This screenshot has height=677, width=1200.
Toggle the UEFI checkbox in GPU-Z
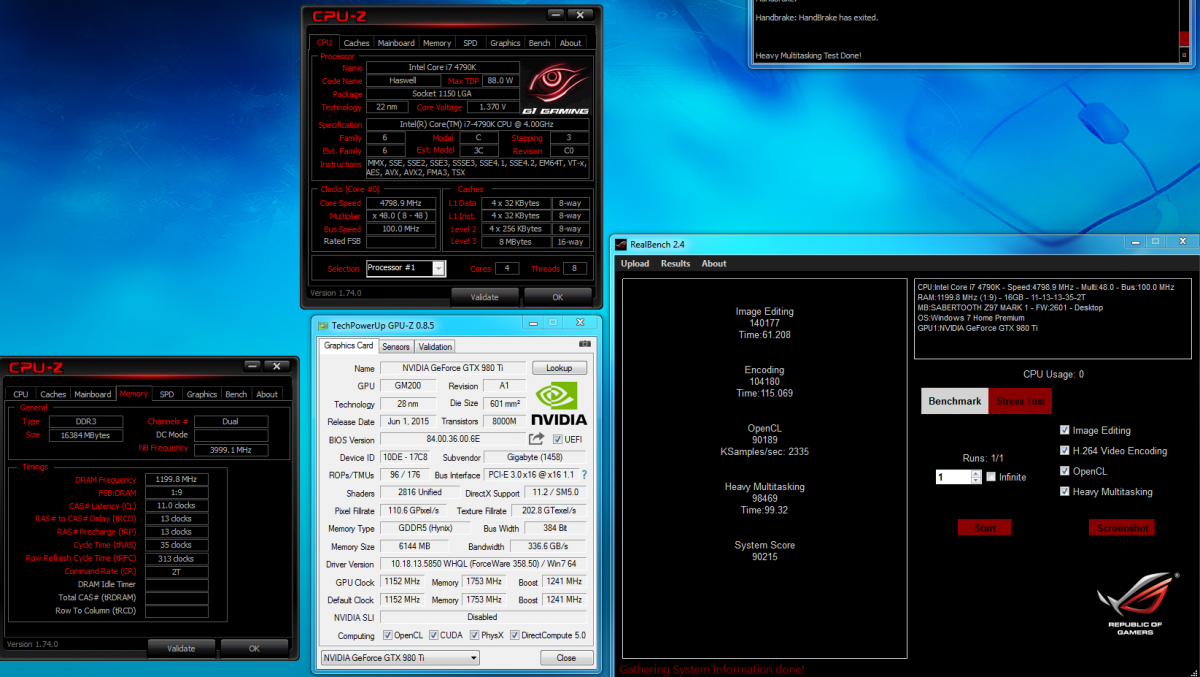point(557,439)
